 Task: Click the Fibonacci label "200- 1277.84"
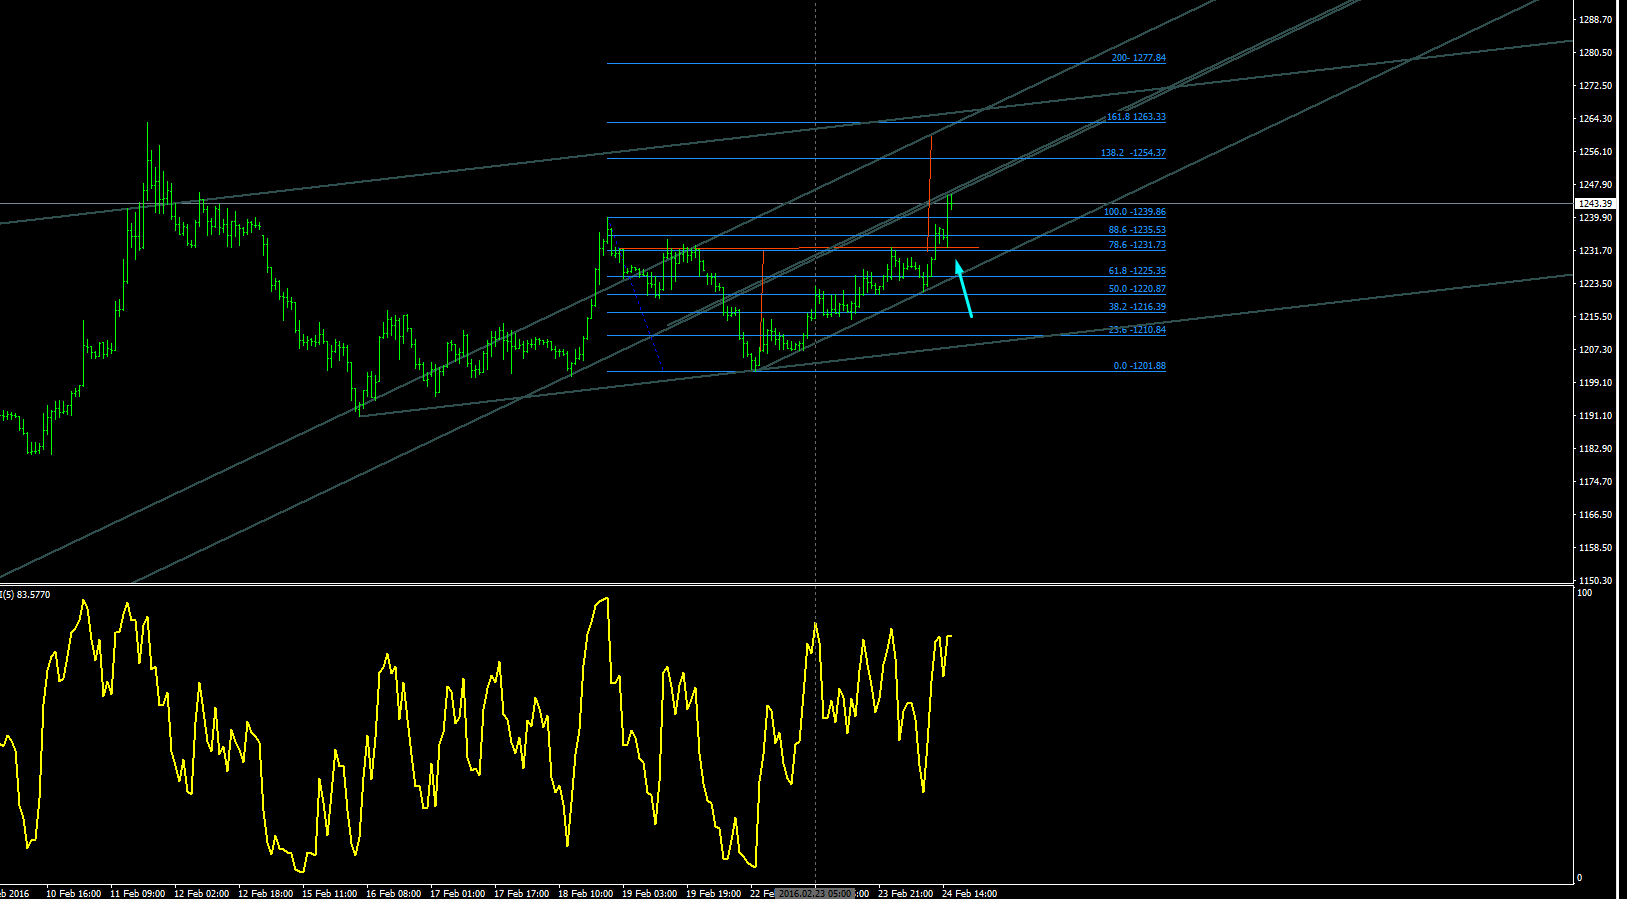pyautogui.click(x=1138, y=58)
